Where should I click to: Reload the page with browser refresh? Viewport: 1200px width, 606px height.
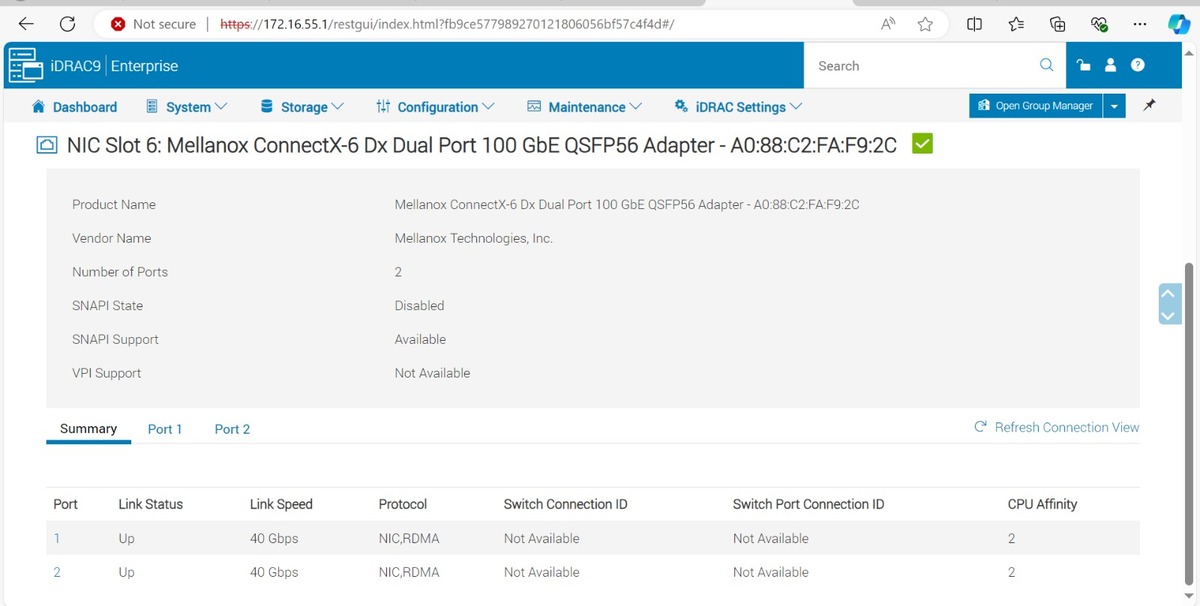[x=67, y=24]
